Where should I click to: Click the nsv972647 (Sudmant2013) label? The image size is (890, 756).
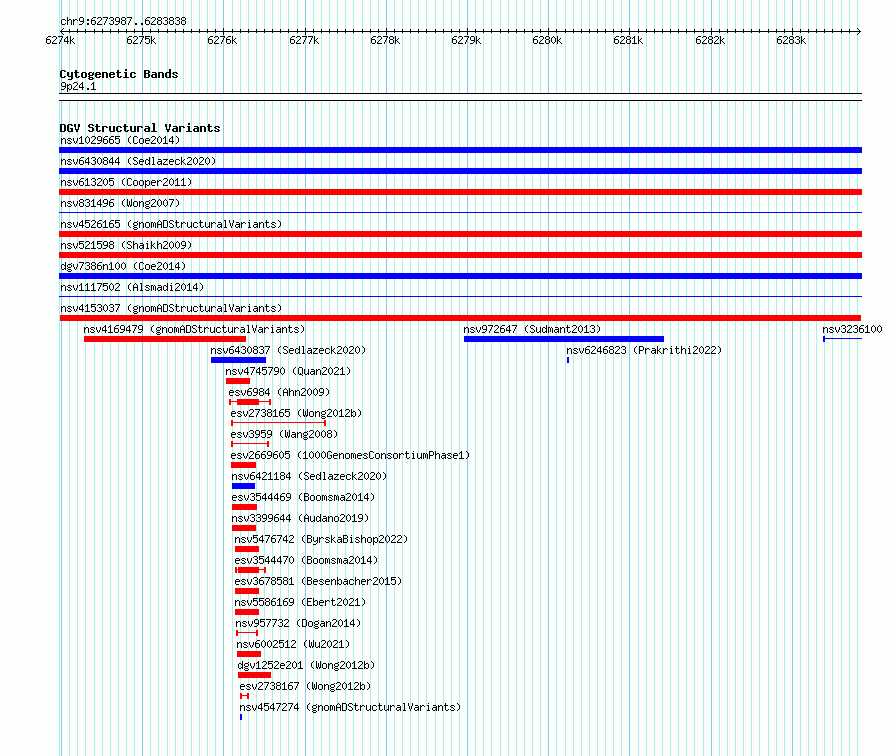(532, 329)
